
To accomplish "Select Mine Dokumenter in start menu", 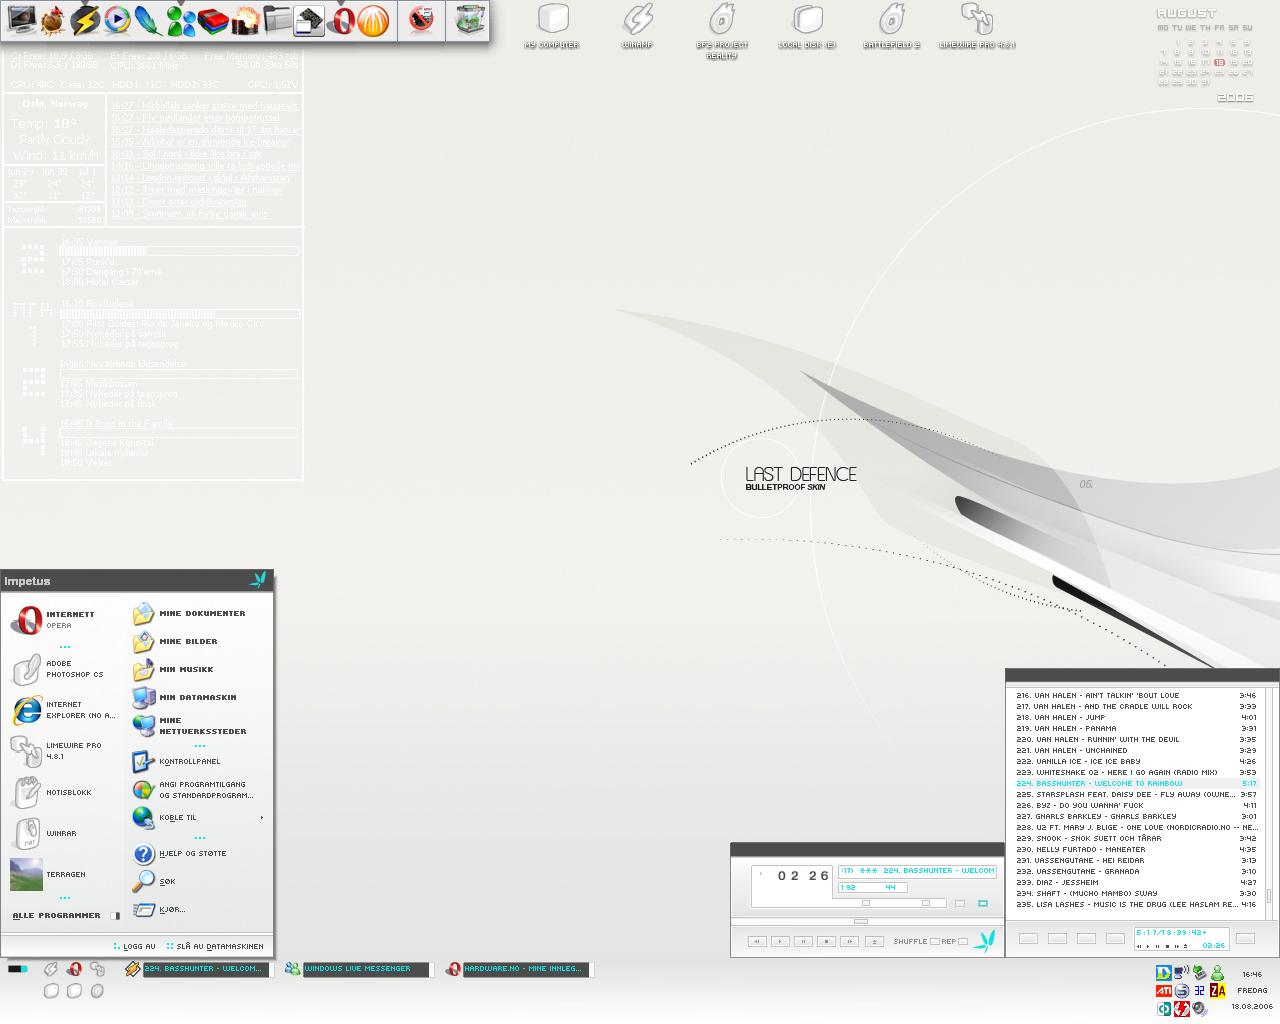I will pos(201,613).
